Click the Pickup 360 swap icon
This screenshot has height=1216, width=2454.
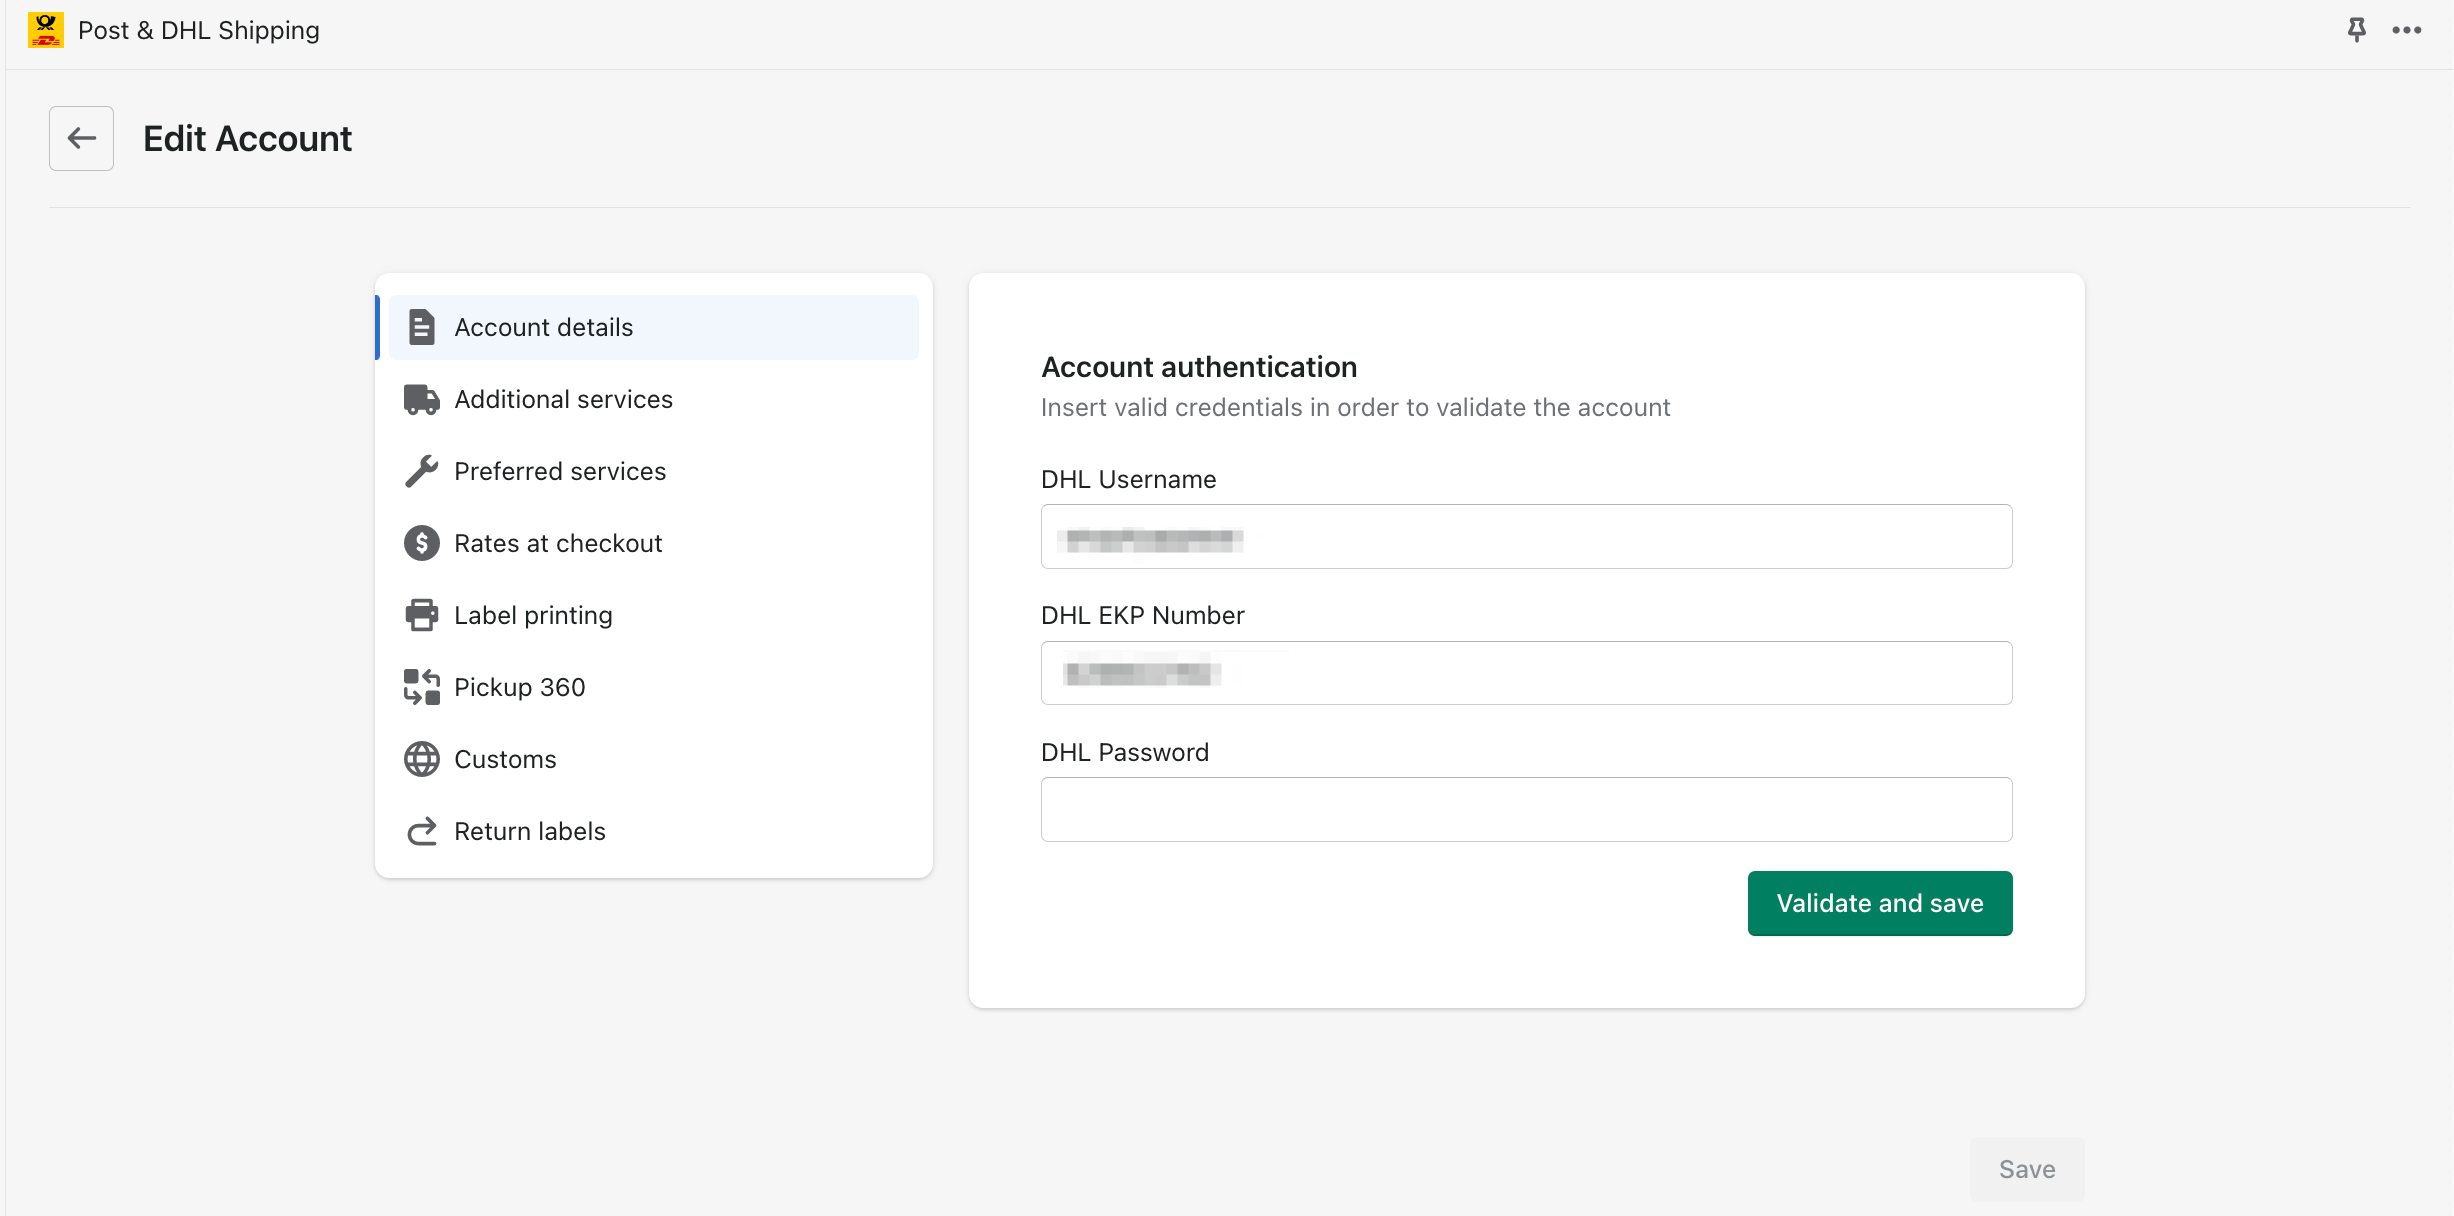click(422, 687)
